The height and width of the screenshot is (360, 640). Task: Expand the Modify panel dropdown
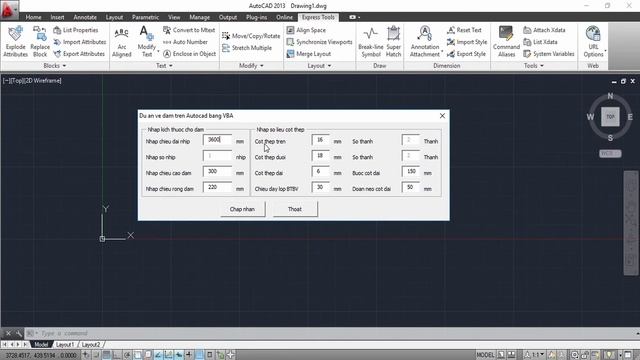pos(251,65)
